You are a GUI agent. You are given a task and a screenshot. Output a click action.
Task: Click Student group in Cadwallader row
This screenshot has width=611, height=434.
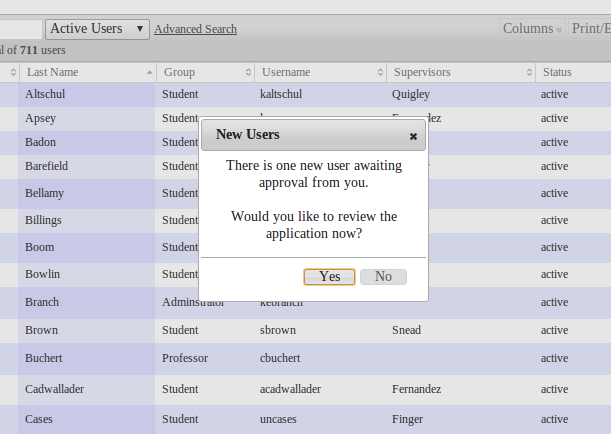point(180,389)
